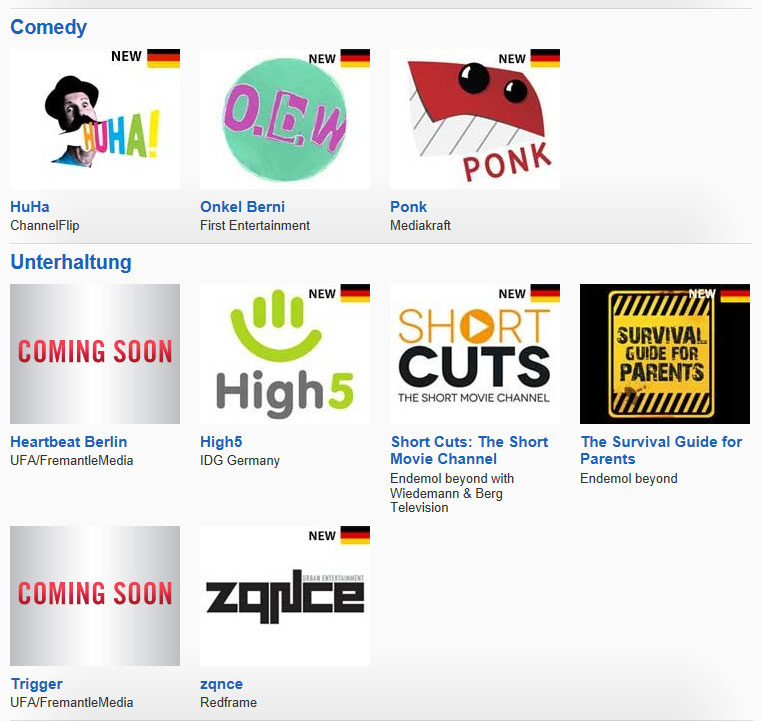Screen dimensions: 761x721
Task: Follow the Onkel Berni title link
Action: pyautogui.click(x=242, y=207)
